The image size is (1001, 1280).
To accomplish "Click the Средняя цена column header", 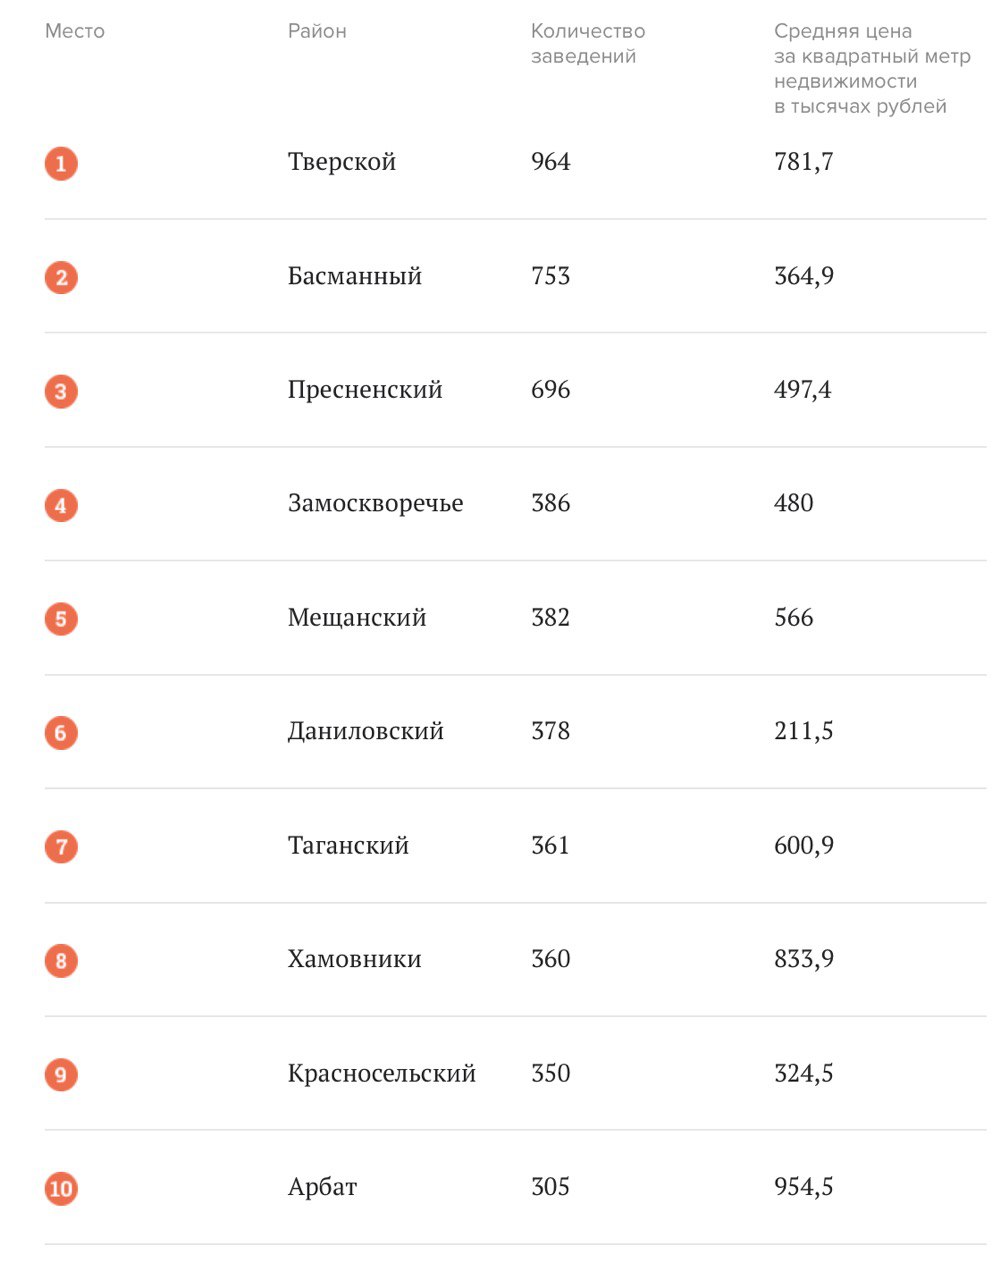I will pyautogui.click(x=872, y=69).
